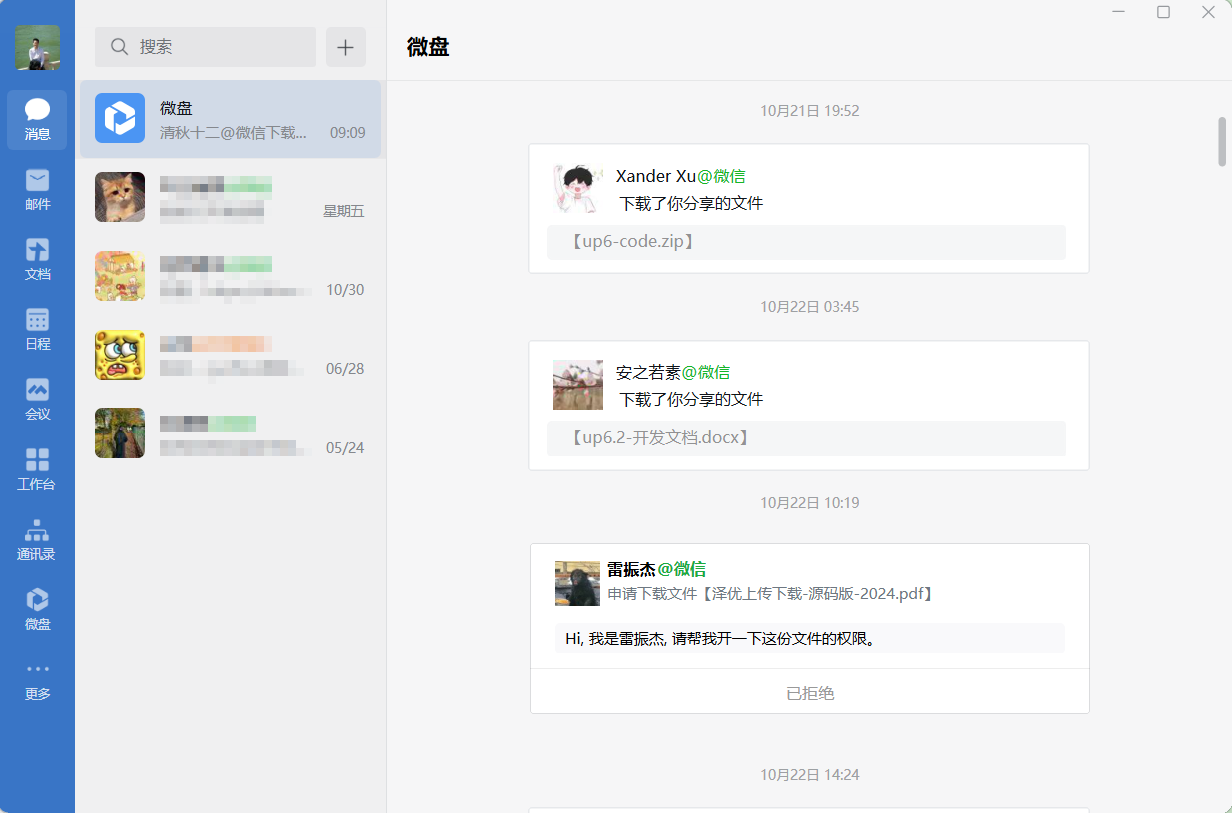Open the 会议 meeting section

pos(37,400)
